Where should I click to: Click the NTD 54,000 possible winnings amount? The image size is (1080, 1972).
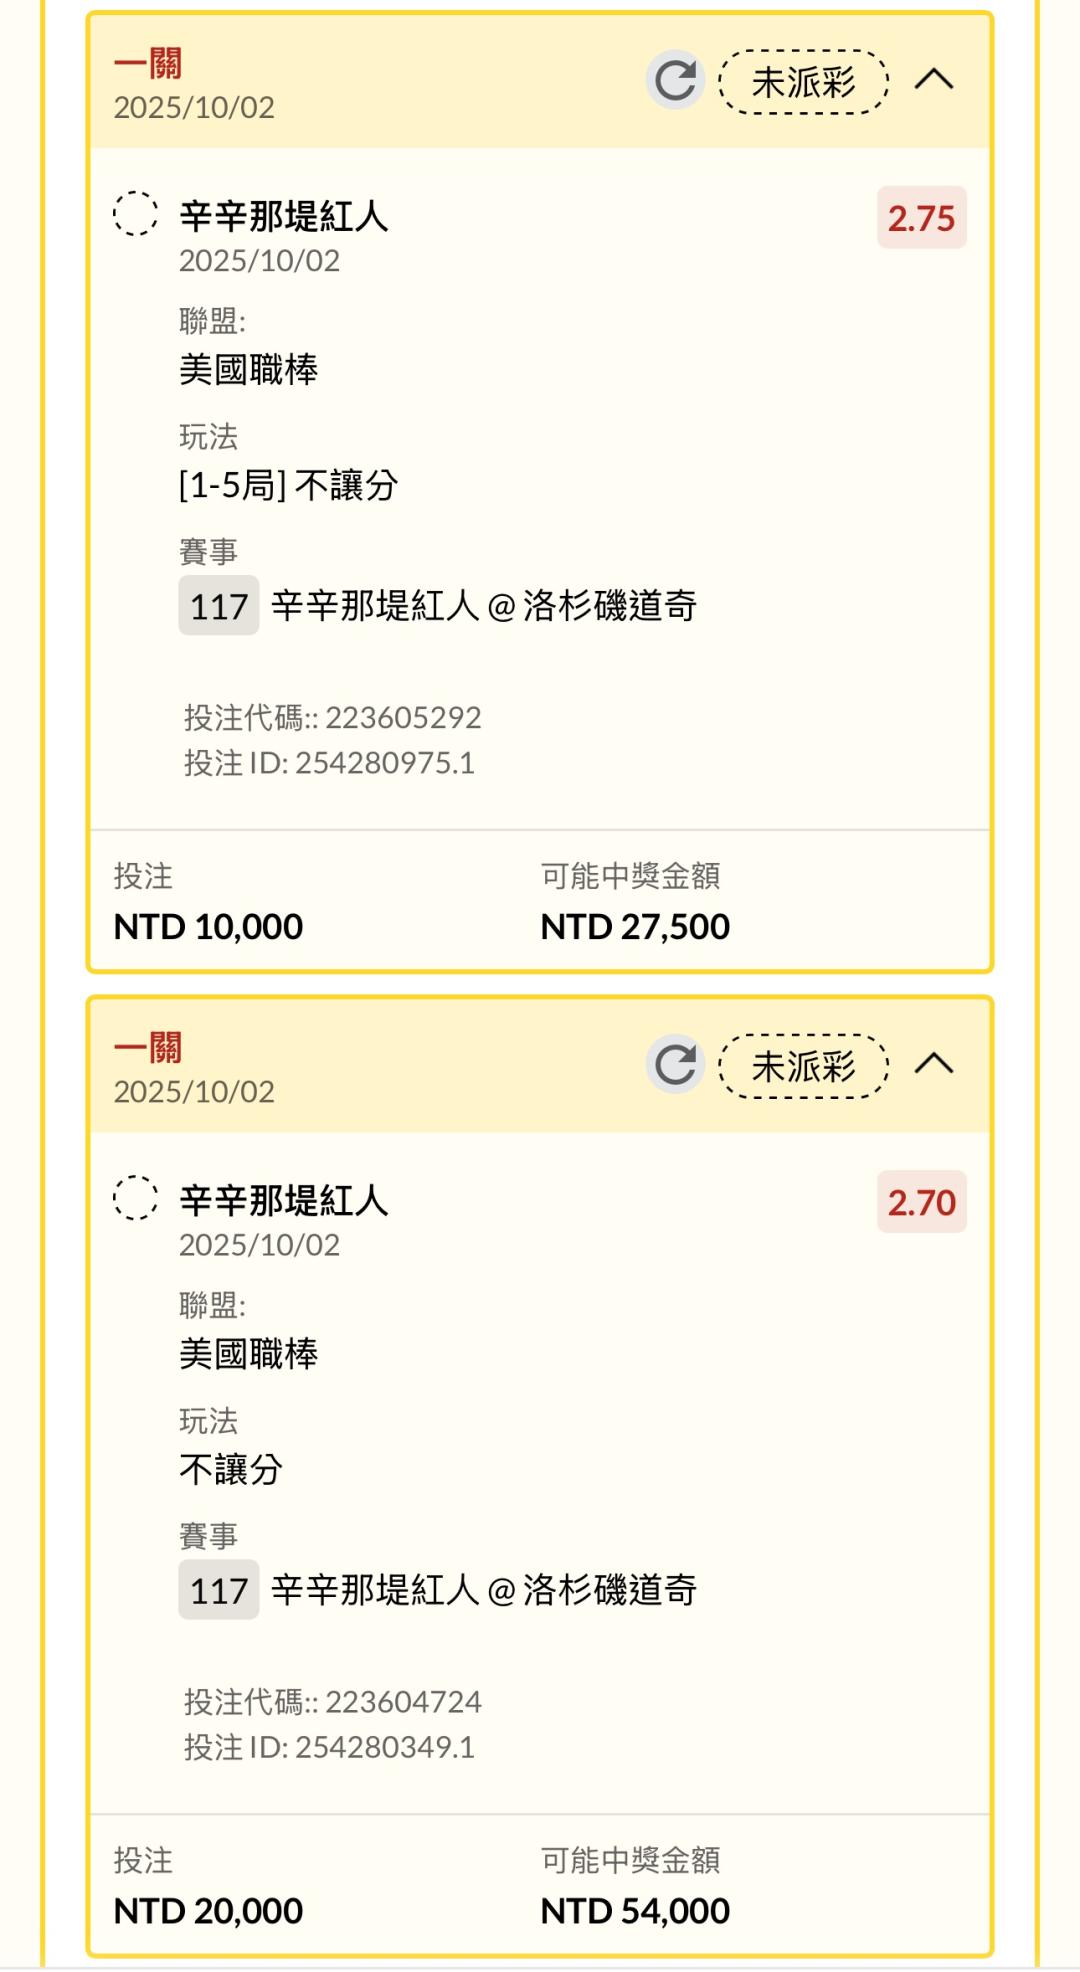635,1911
